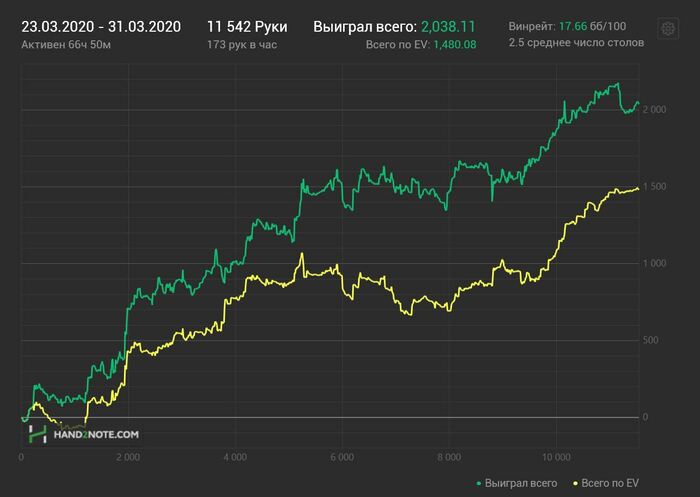Click the EV total value 1,480.08
Screen dimensions: 700x497
click(454, 45)
